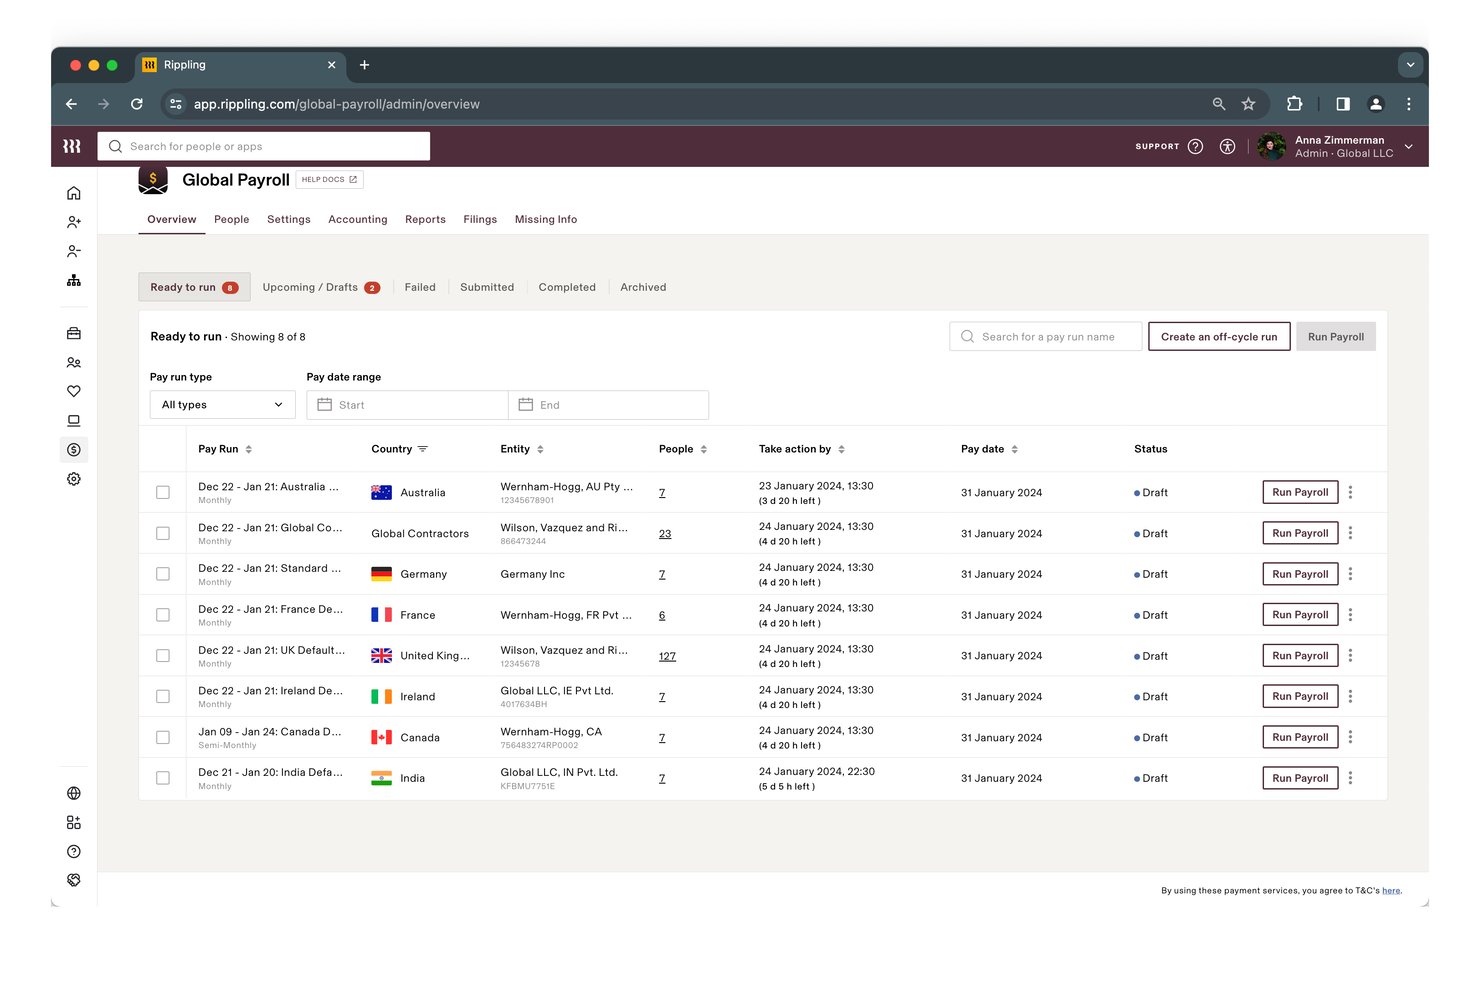Open Add person sidebar icon
Screen dimensions: 1480x987
74,222
